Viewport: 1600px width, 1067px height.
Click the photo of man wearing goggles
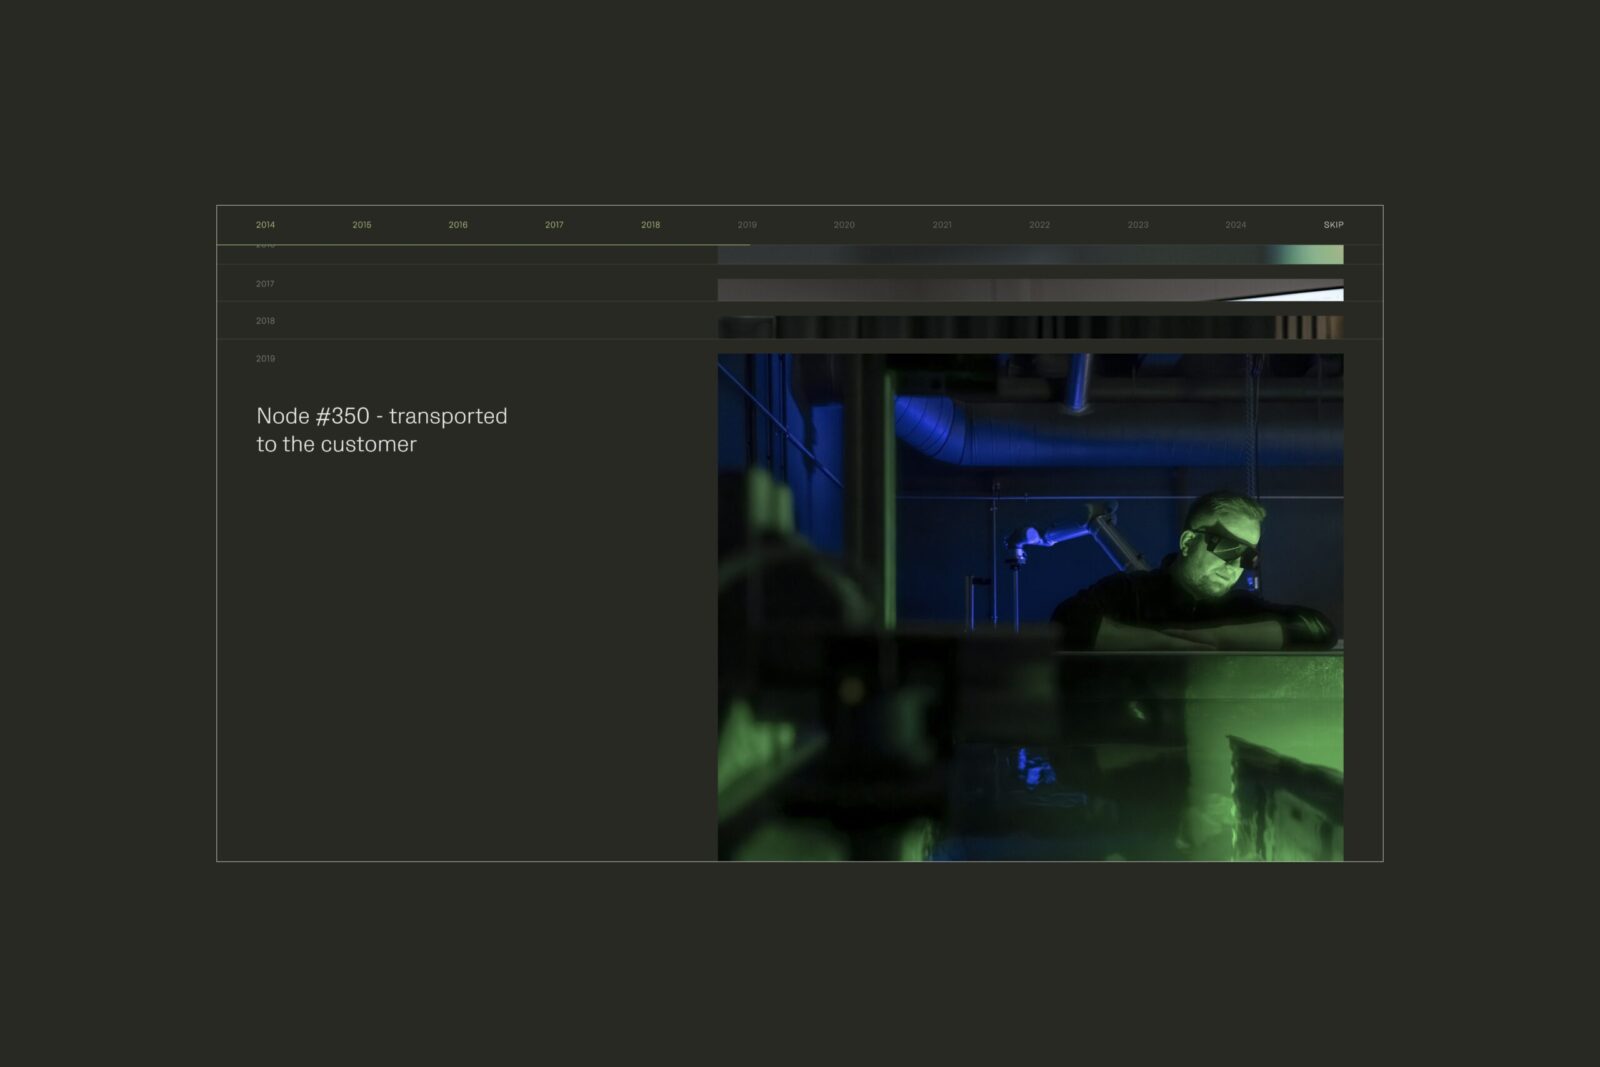(1030, 606)
